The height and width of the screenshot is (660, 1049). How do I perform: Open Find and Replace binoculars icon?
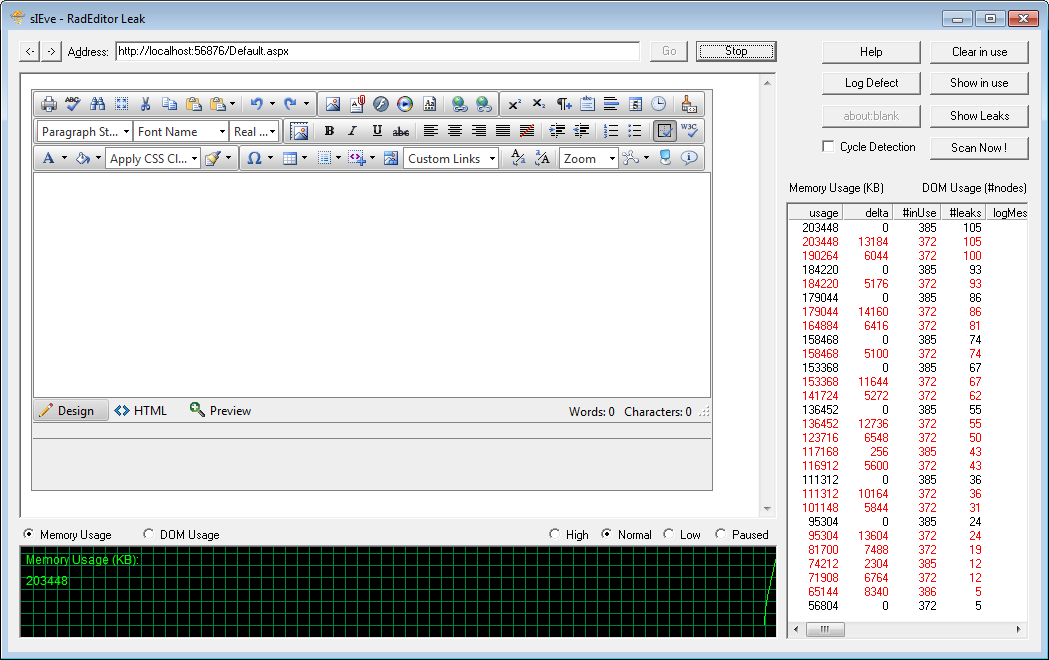pyautogui.click(x=98, y=104)
